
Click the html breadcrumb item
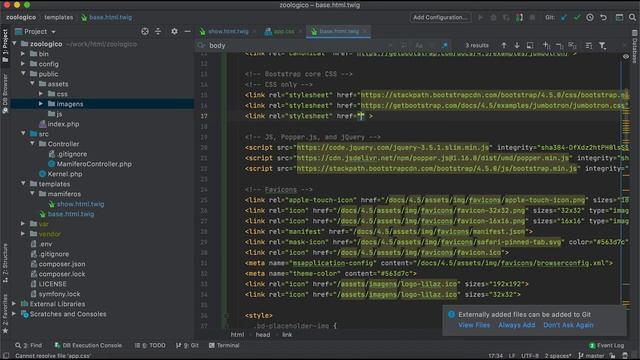coord(237,335)
